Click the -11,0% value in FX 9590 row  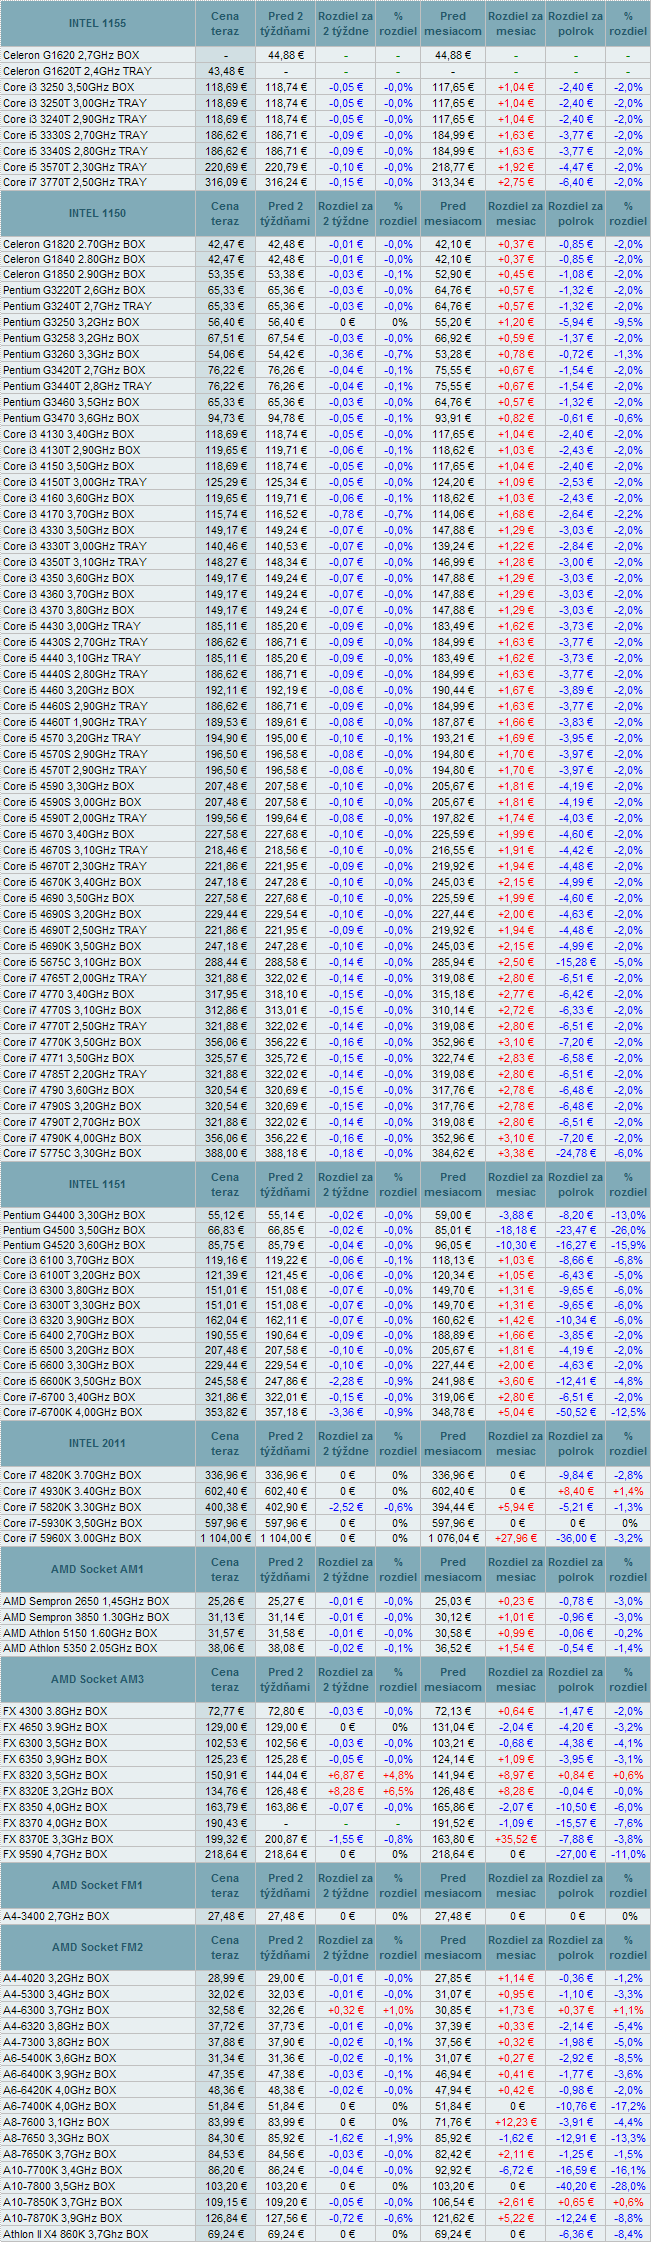[x=630, y=1854]
